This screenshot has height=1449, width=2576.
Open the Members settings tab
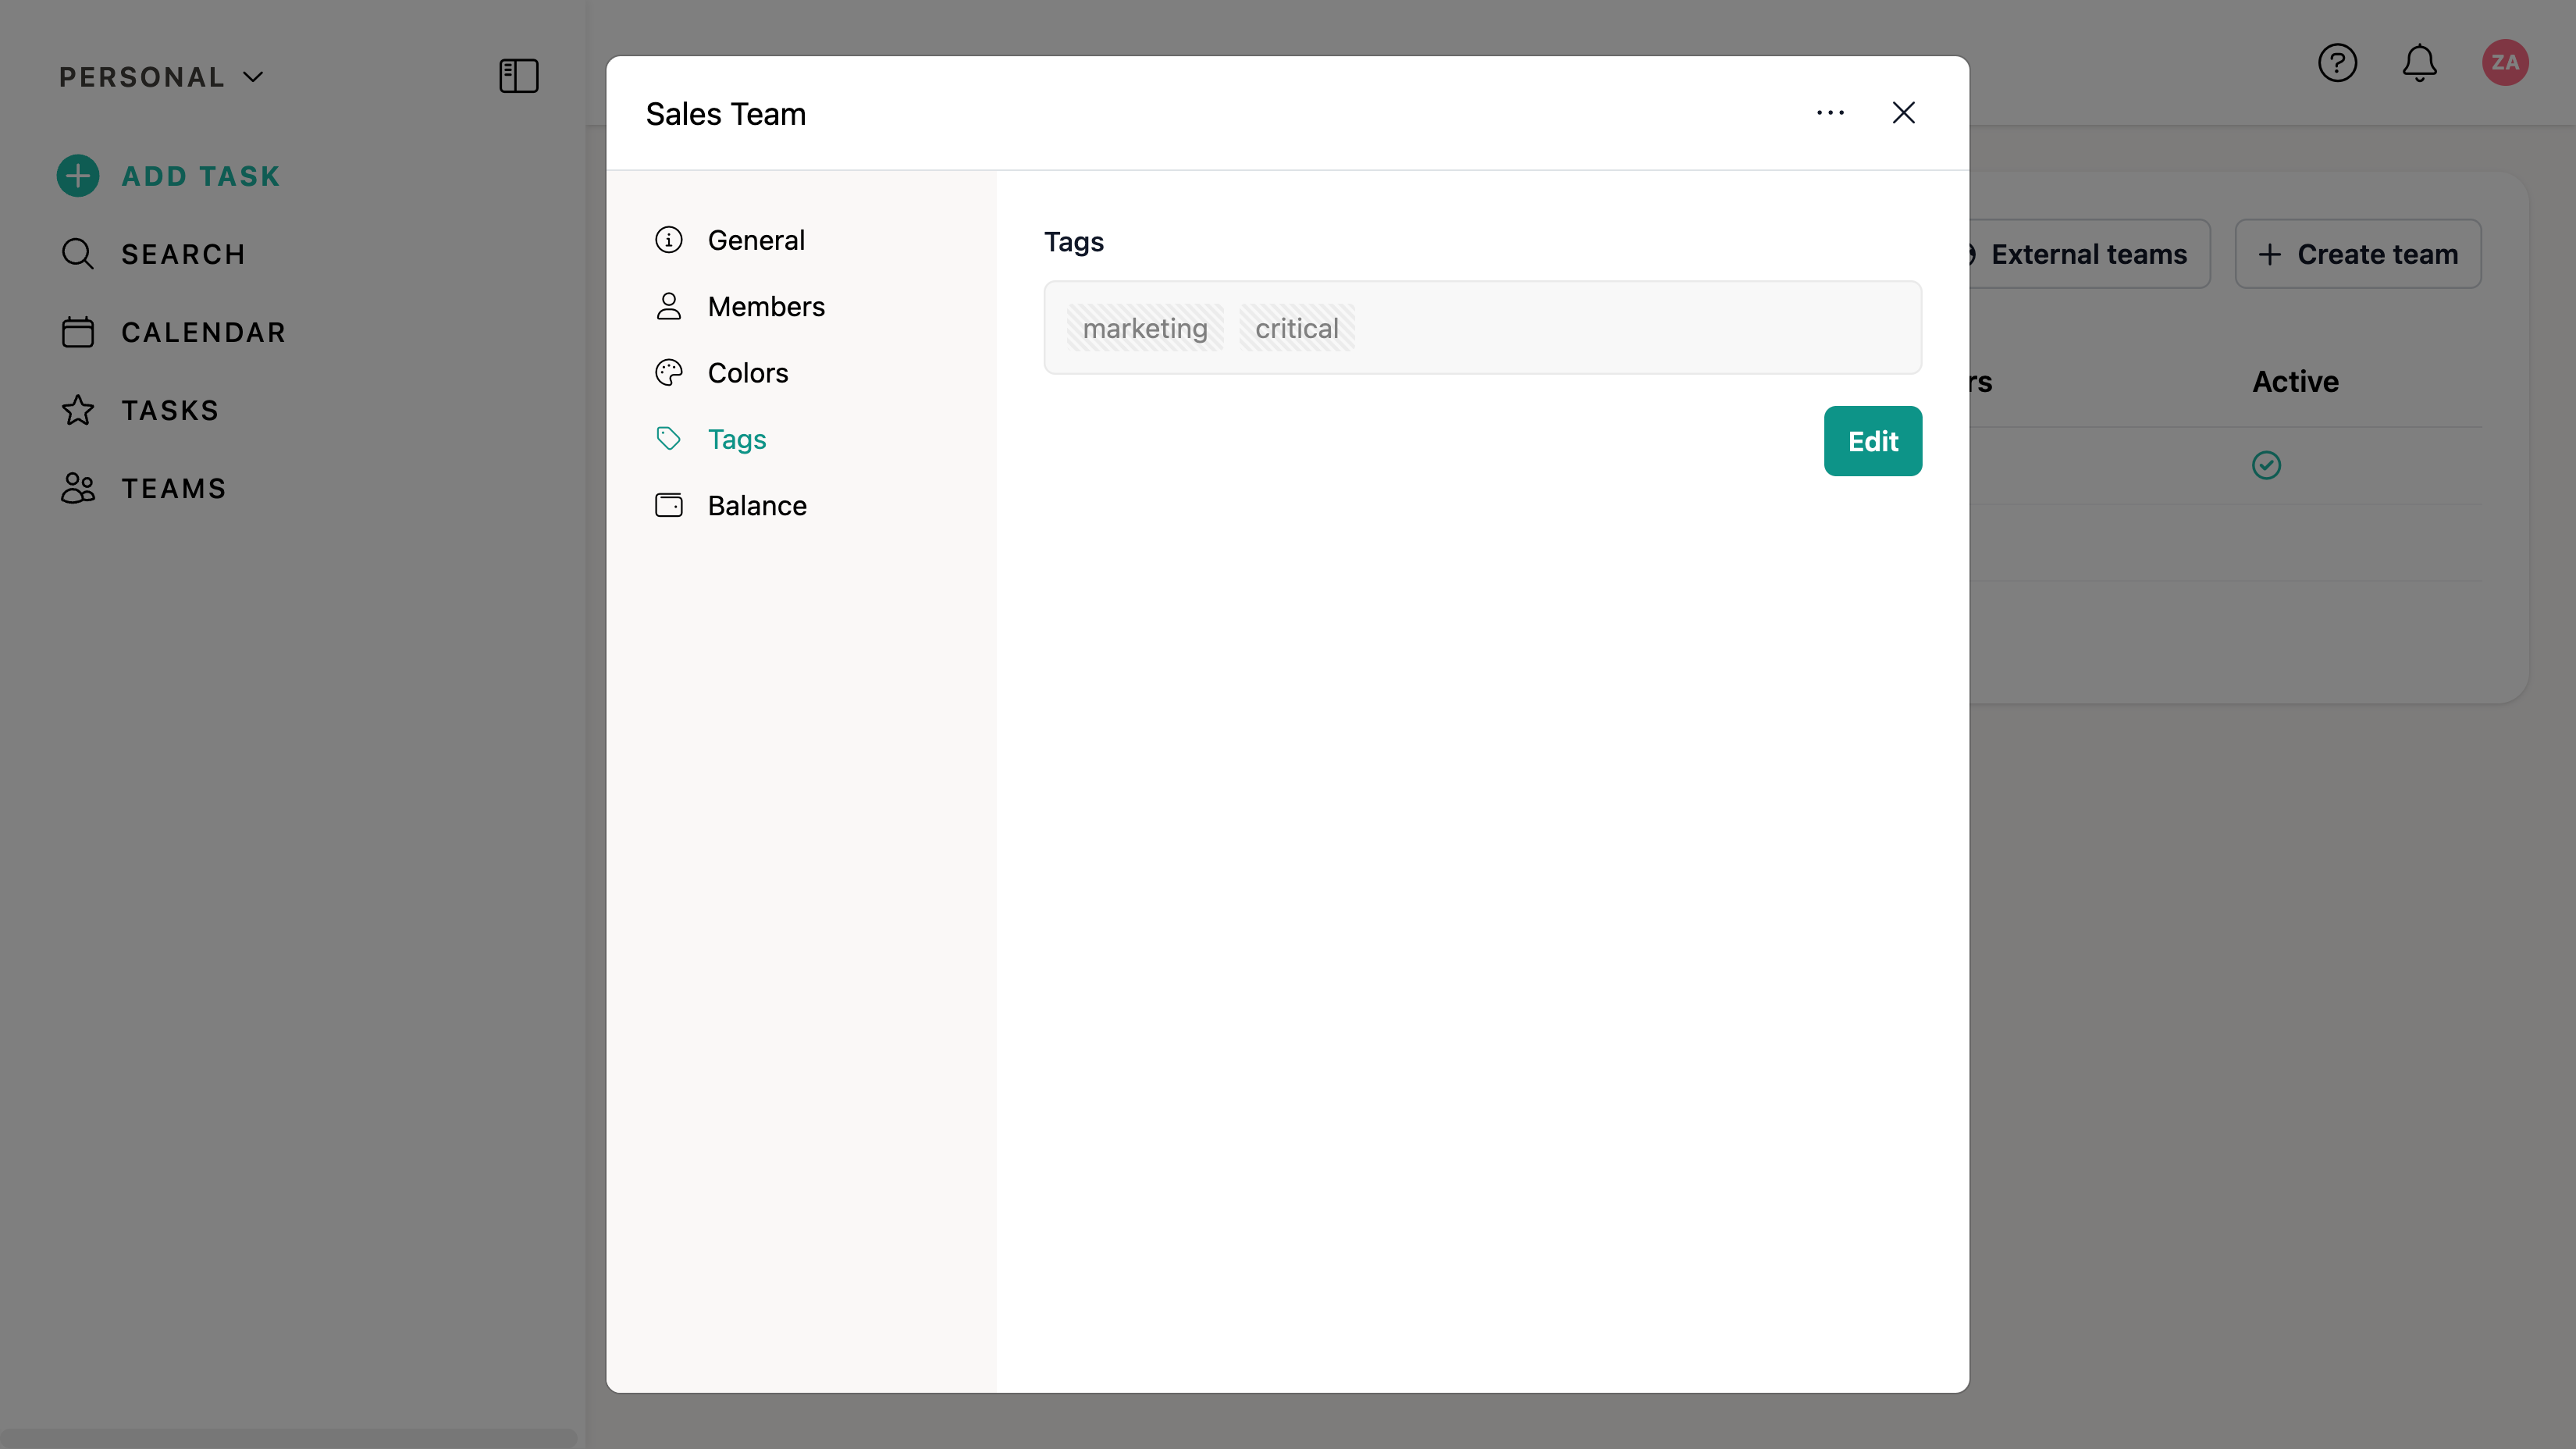click(x=765, y=306)
